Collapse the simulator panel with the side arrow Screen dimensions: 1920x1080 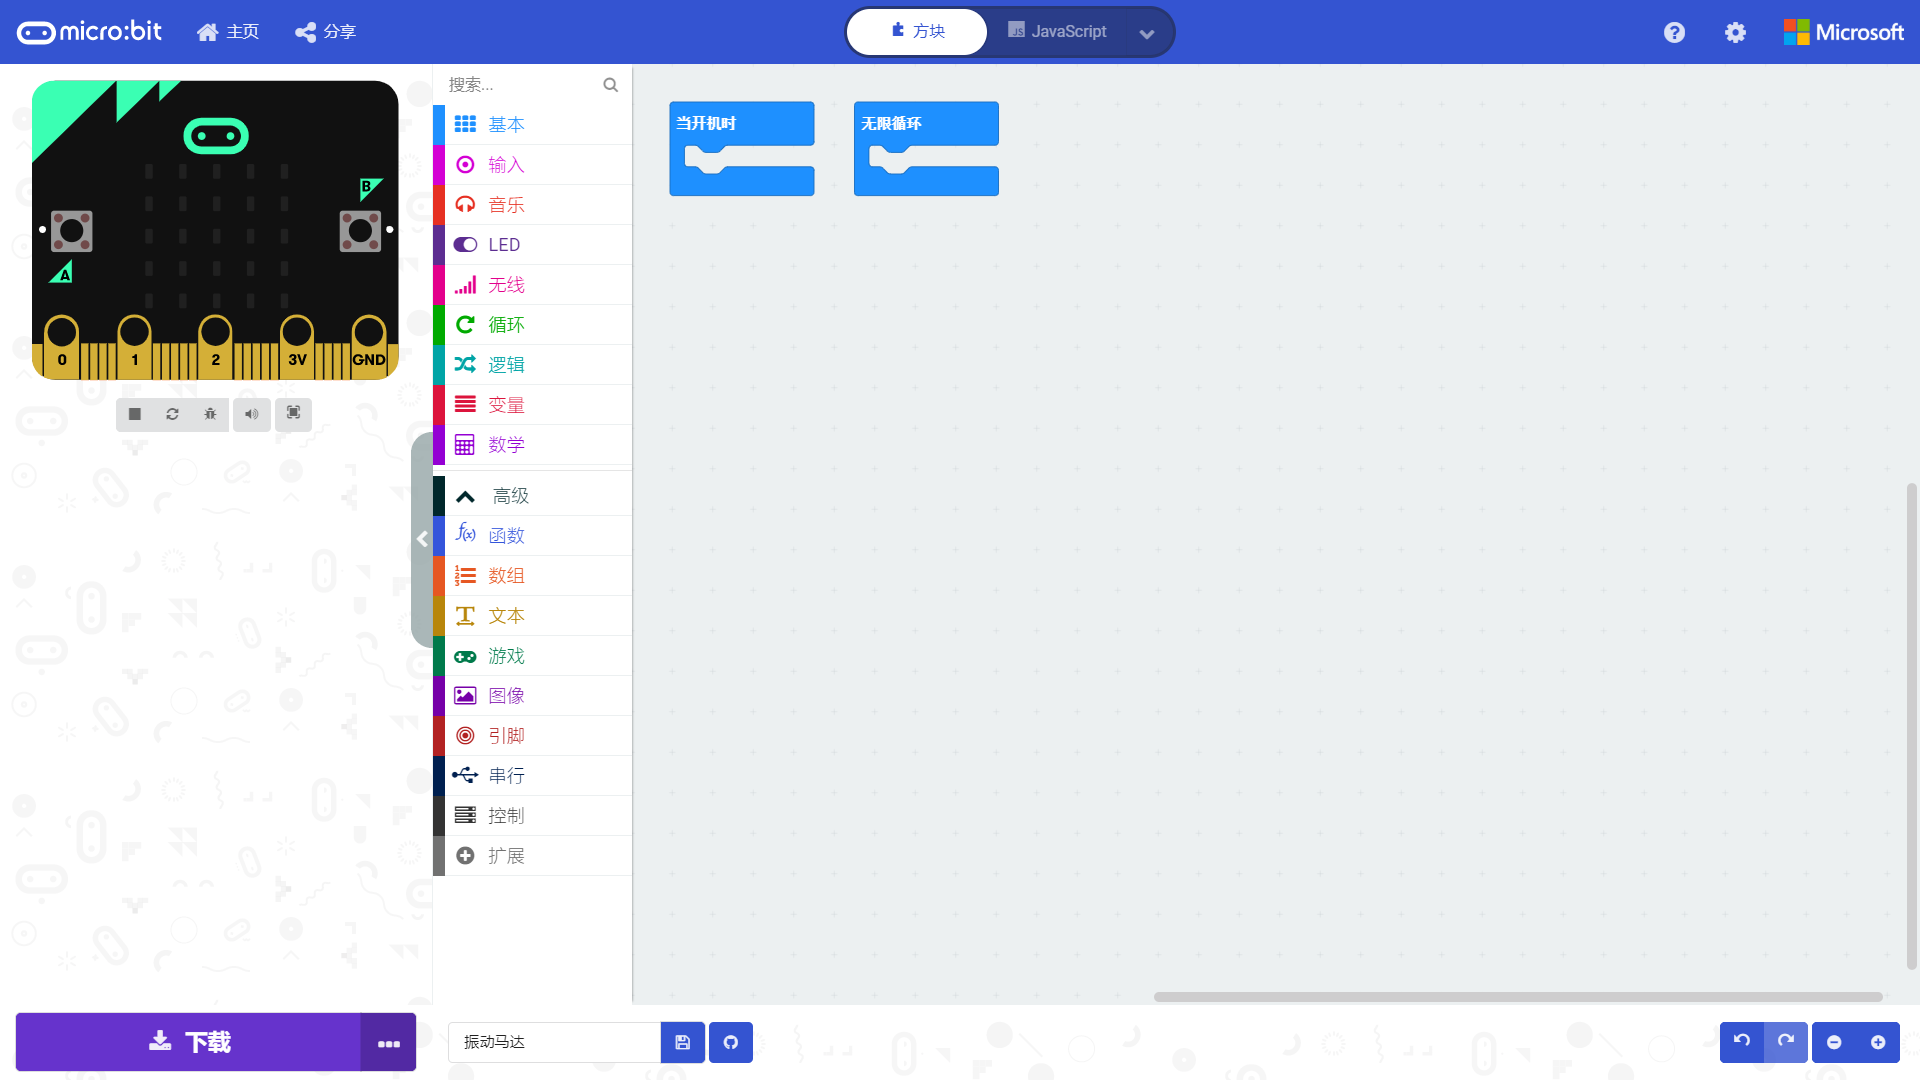pos(422,539)
